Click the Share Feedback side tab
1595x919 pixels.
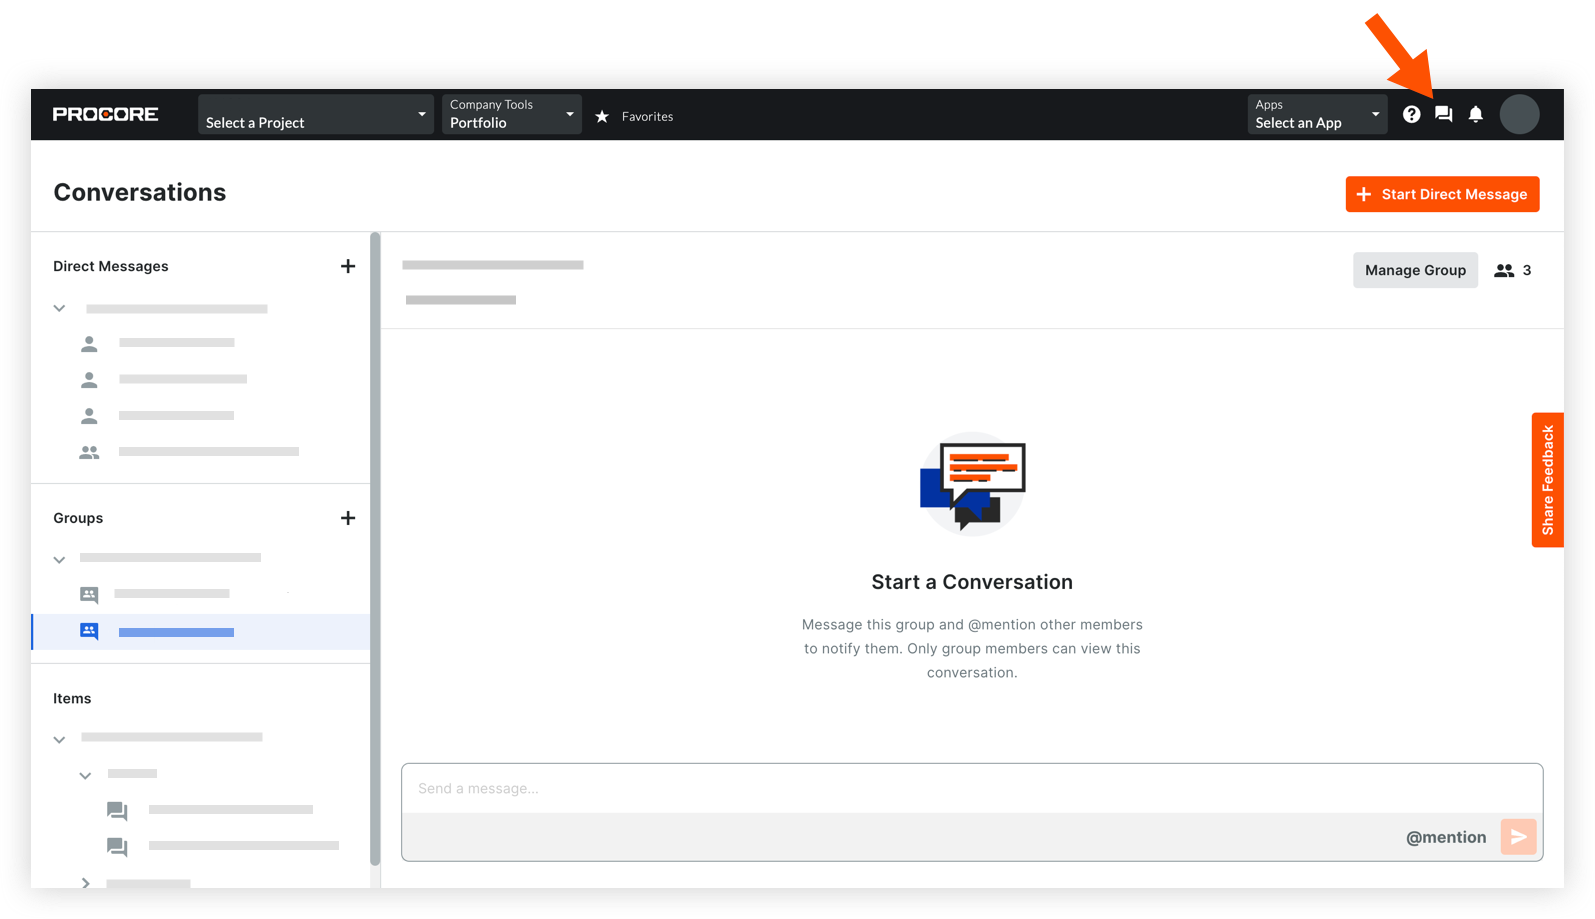[x=1547, y=480]
